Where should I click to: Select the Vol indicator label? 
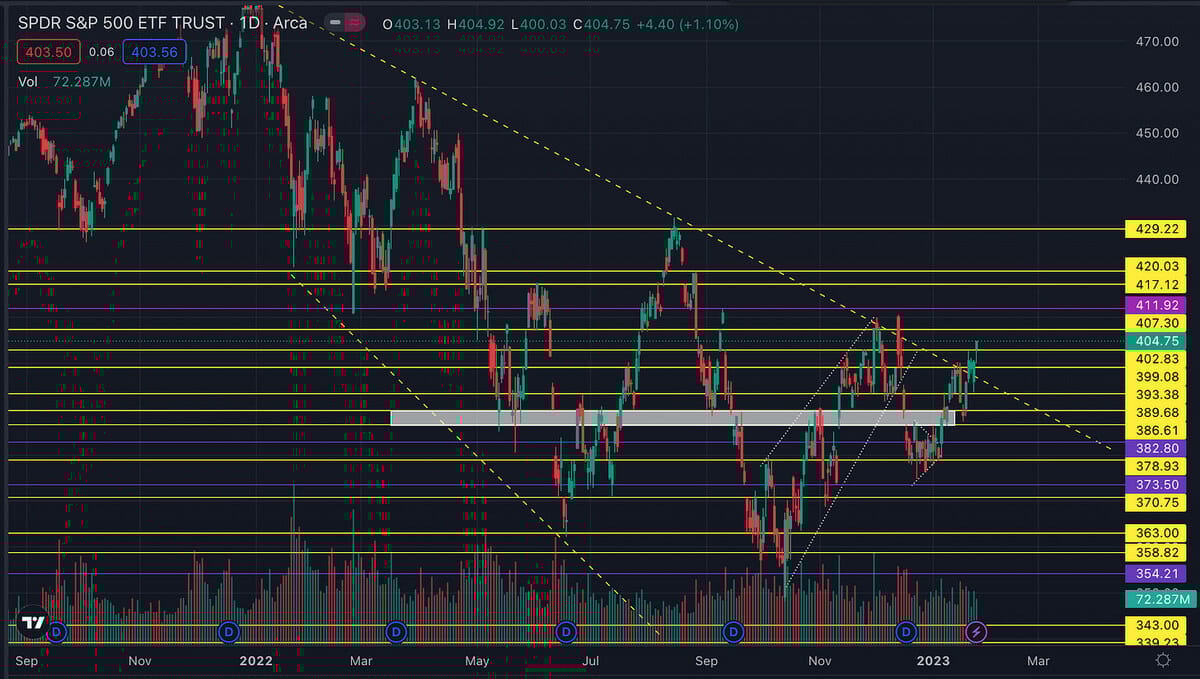28,82
